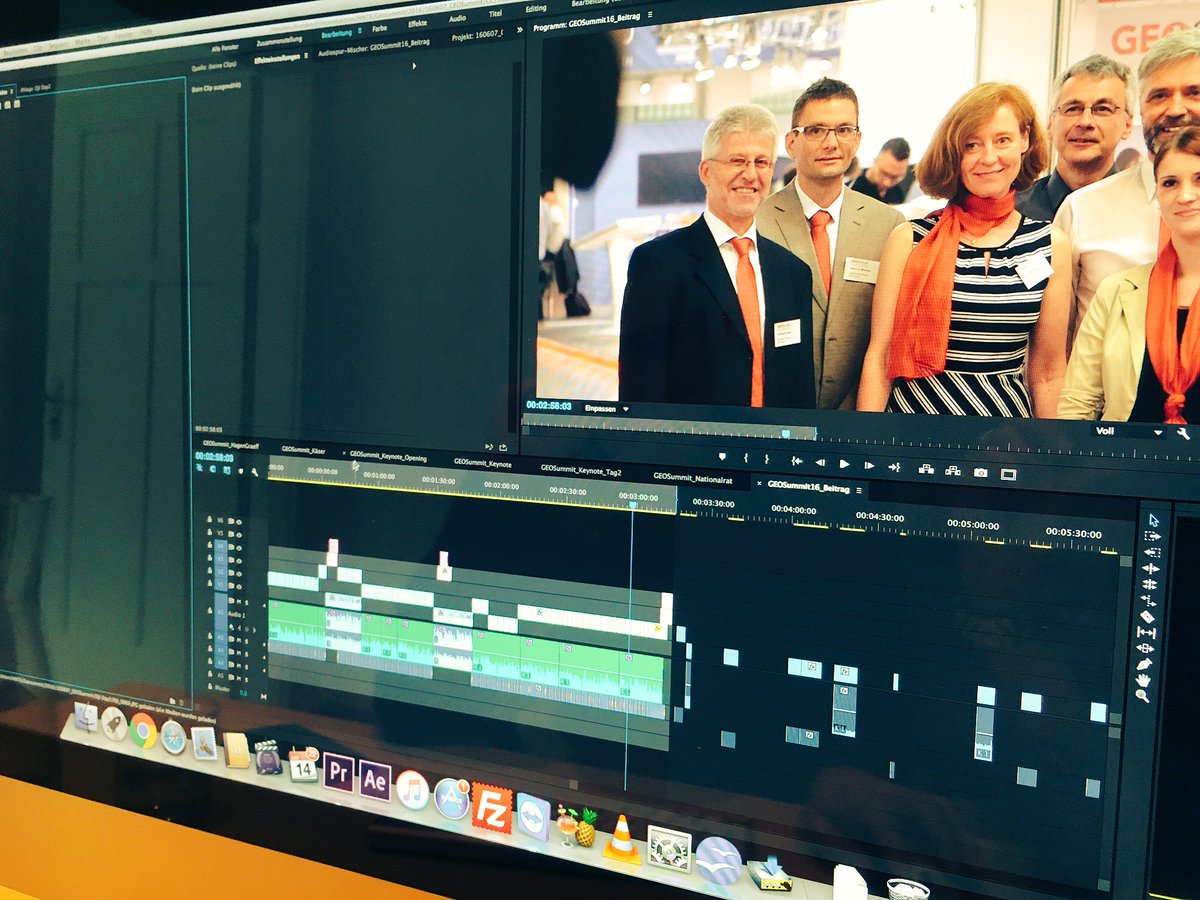Click the Lift button
1200x900 pixels.
click(926, 468)
